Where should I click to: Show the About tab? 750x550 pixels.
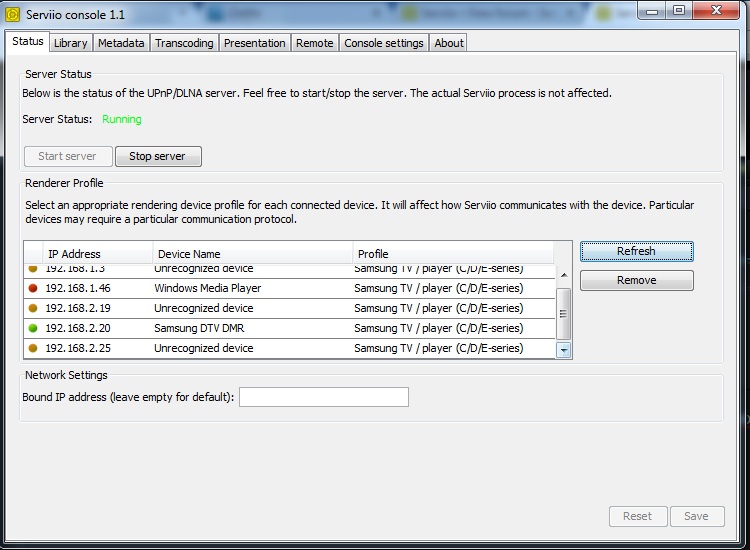coord(449,43)
